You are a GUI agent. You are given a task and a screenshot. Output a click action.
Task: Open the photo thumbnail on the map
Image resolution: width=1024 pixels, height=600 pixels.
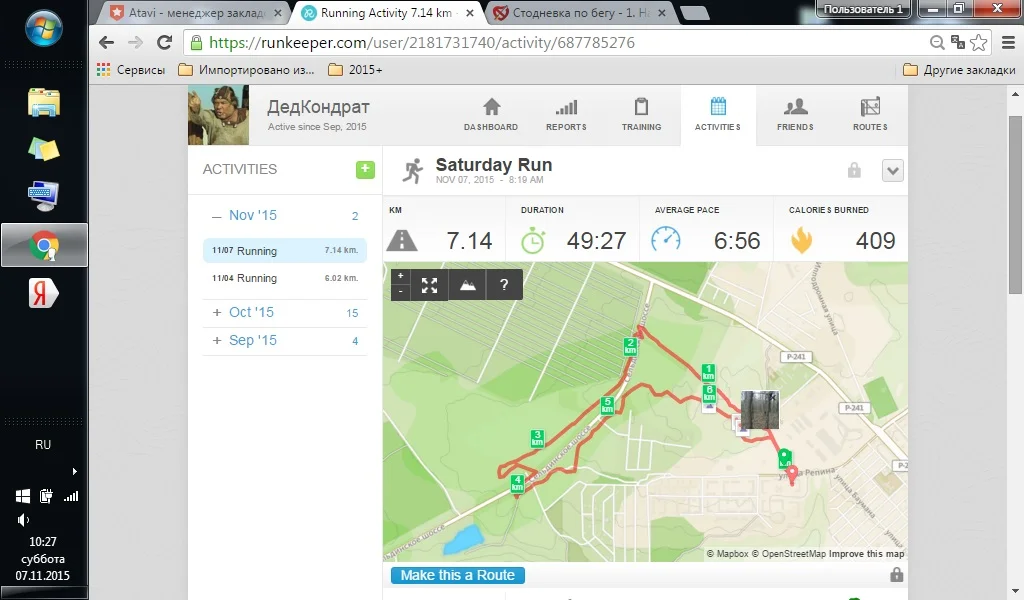(760, 409)
